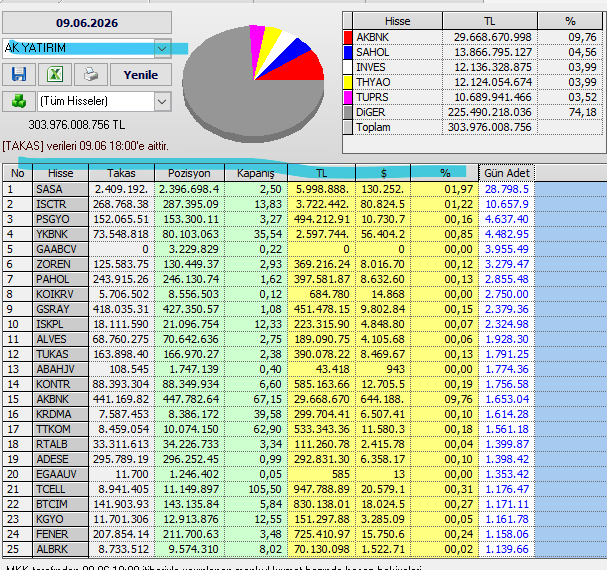Sort main table by Hisse column header
The height and width of the screenshot is (570, 607).
click(60, 173)
